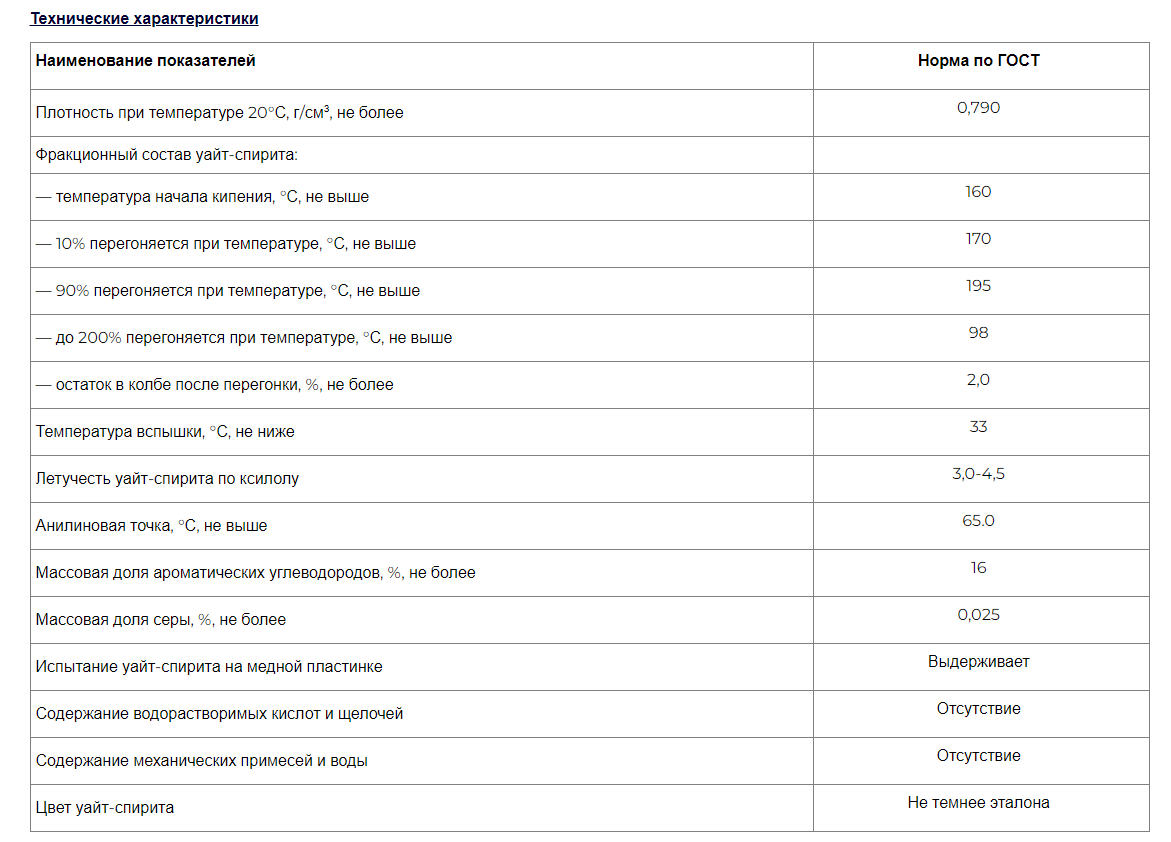Click Отсутствие in водорастворимых кислот row
The width and height of the screenshot is (1171, 842).
coord(978,709)
